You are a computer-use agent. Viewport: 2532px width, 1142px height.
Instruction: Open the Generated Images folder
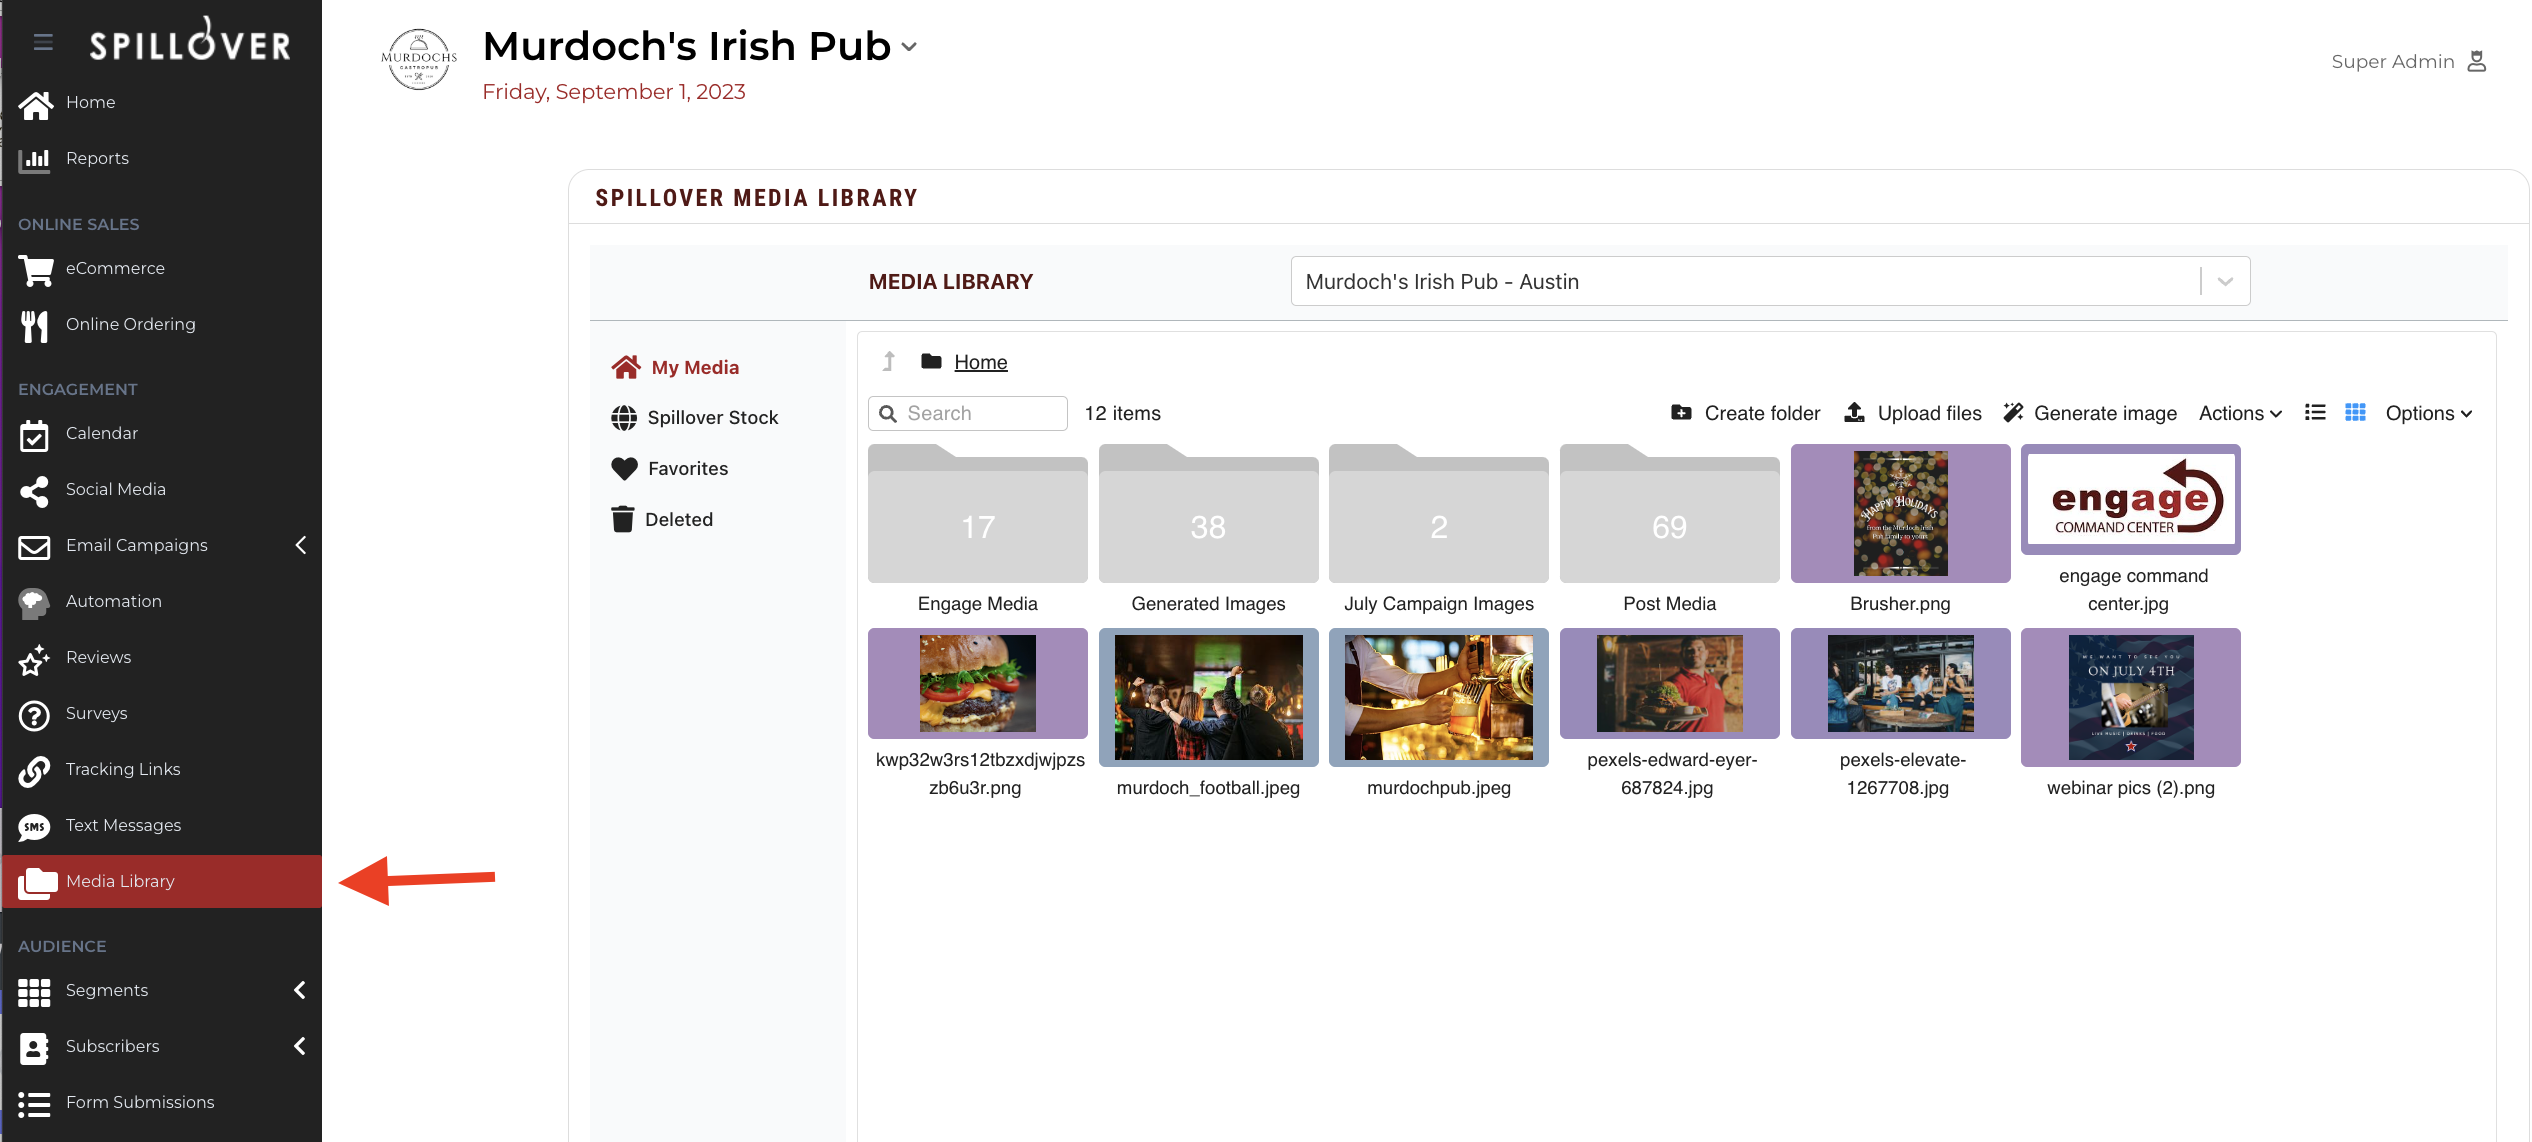1208,520
